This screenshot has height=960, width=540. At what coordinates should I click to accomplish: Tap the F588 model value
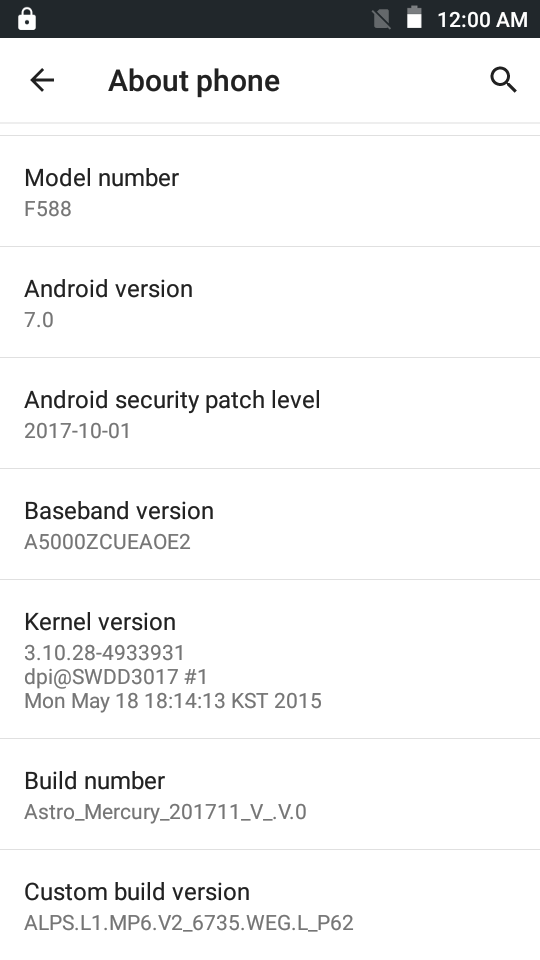(x=48, y=209)
